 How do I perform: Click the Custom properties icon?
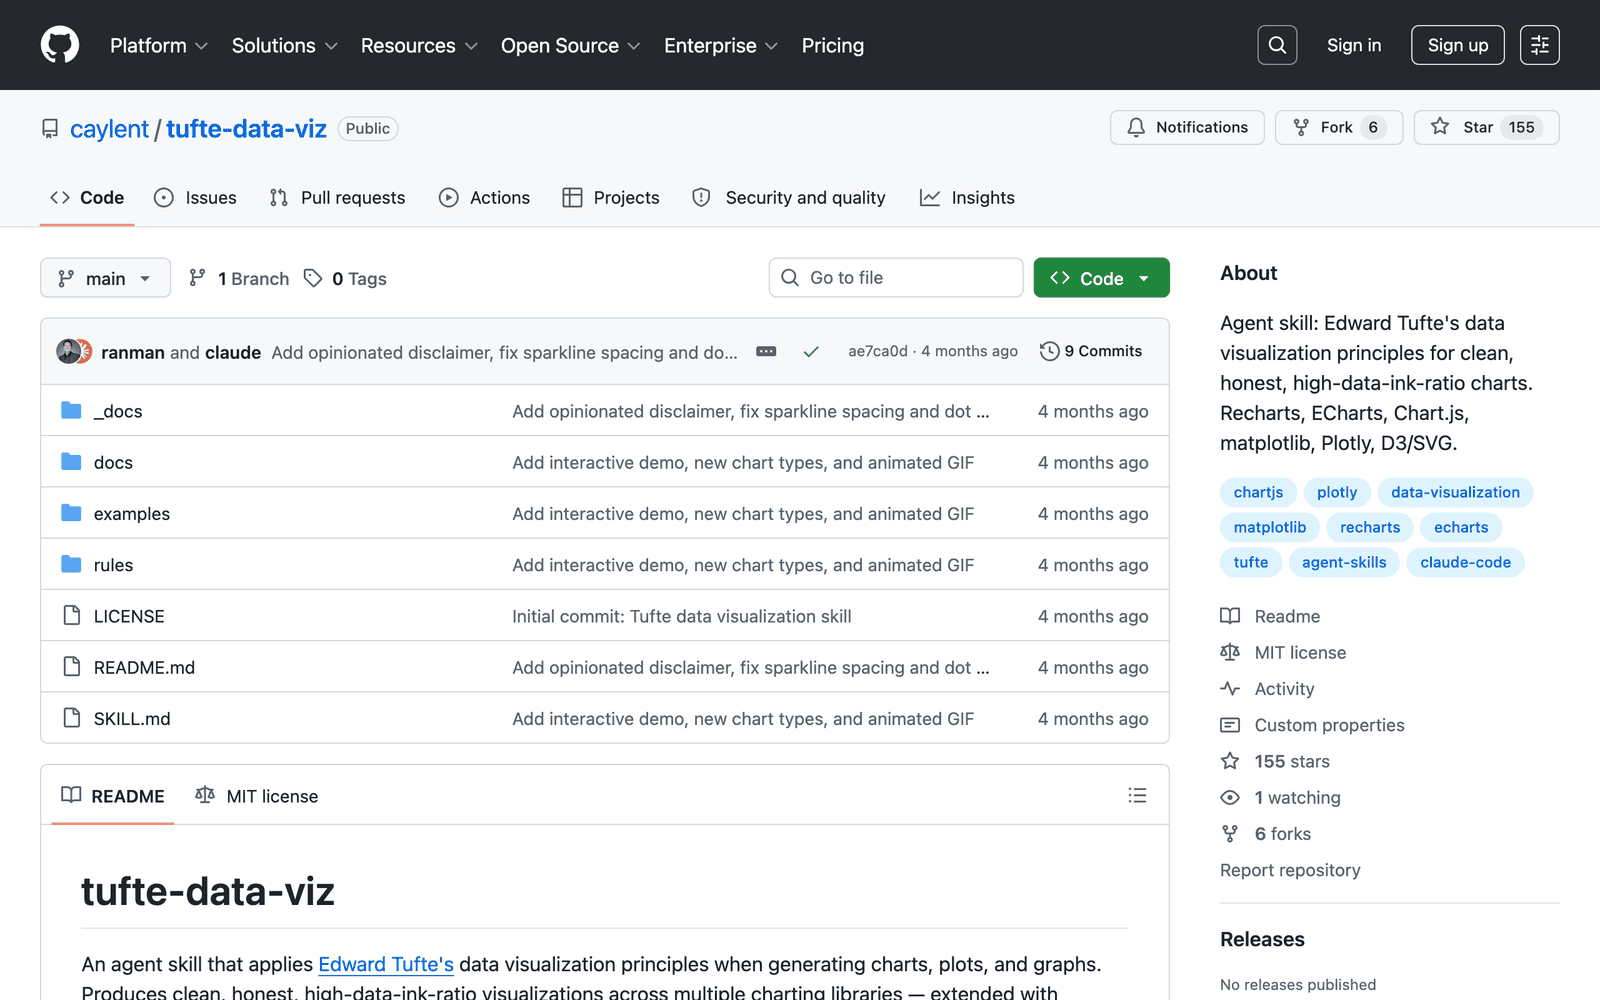[1230, 725]
